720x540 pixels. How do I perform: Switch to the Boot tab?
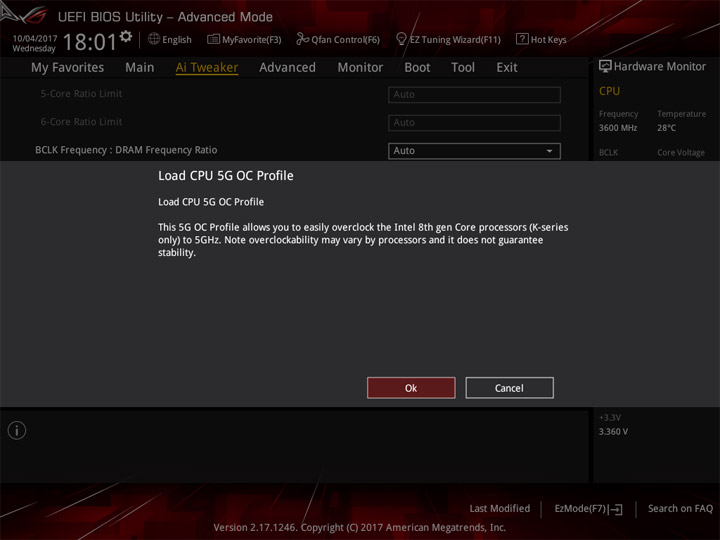pyautogui.click(x=417, y=68)
